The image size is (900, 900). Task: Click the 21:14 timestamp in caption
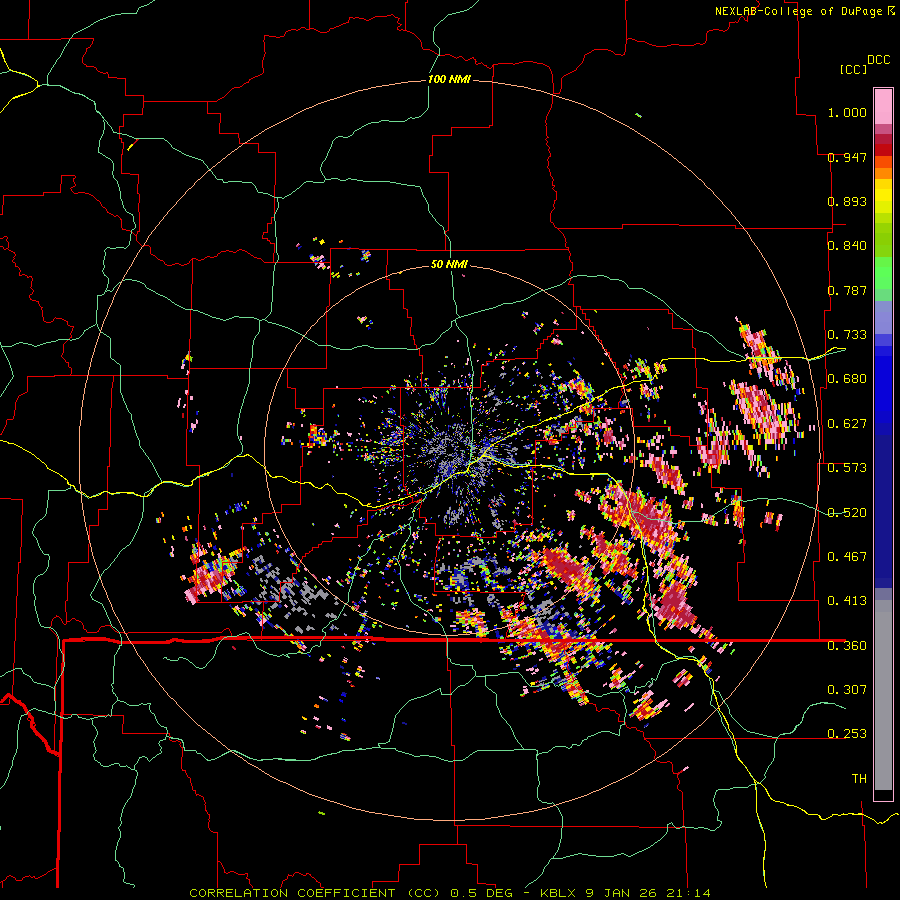[688, 893]
